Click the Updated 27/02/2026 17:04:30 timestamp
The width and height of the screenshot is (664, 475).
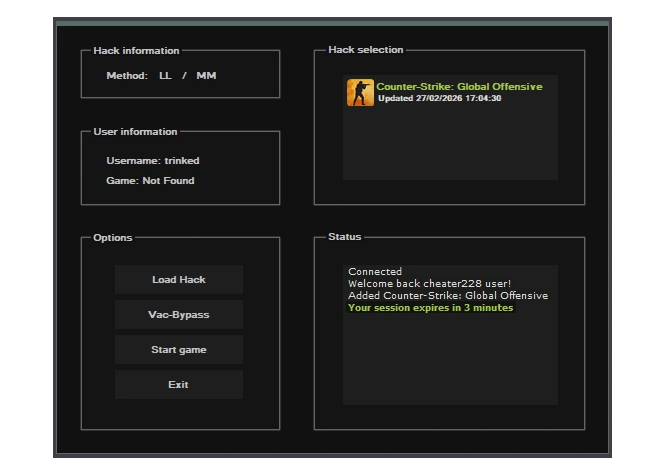(440, 98)
